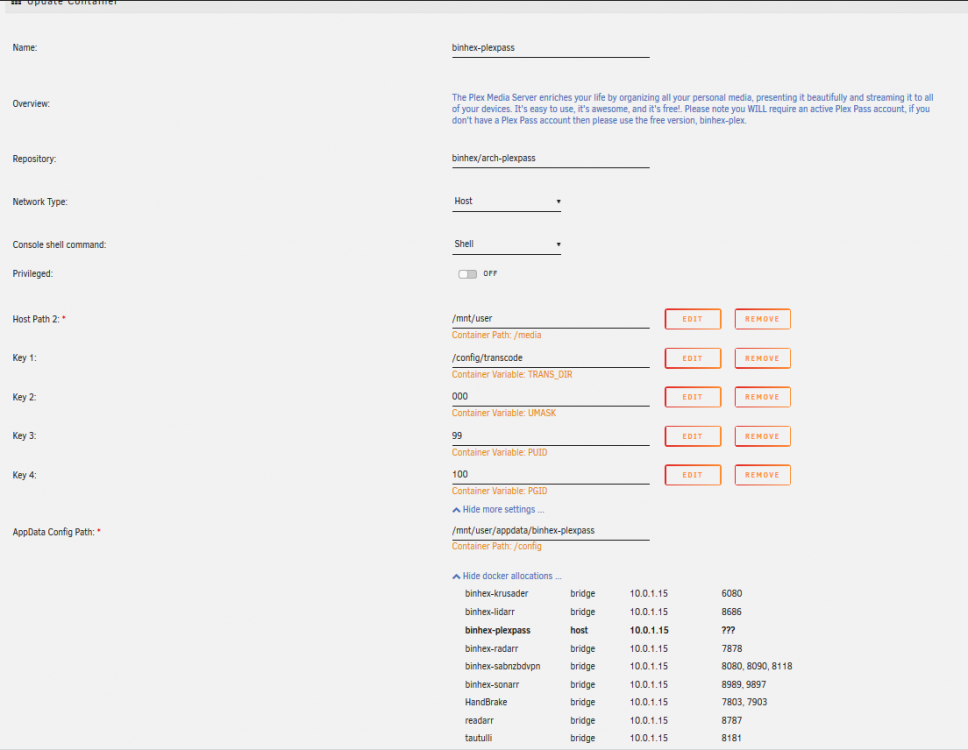Click the Repository input field
Viewport: 968px width, 750px height.
point(551,159)
